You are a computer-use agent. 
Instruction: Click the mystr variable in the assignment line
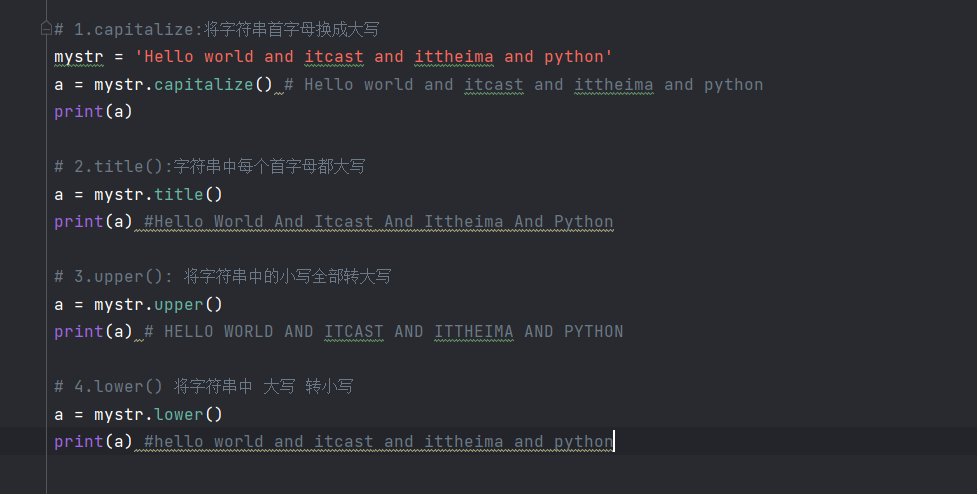point(79,57)
